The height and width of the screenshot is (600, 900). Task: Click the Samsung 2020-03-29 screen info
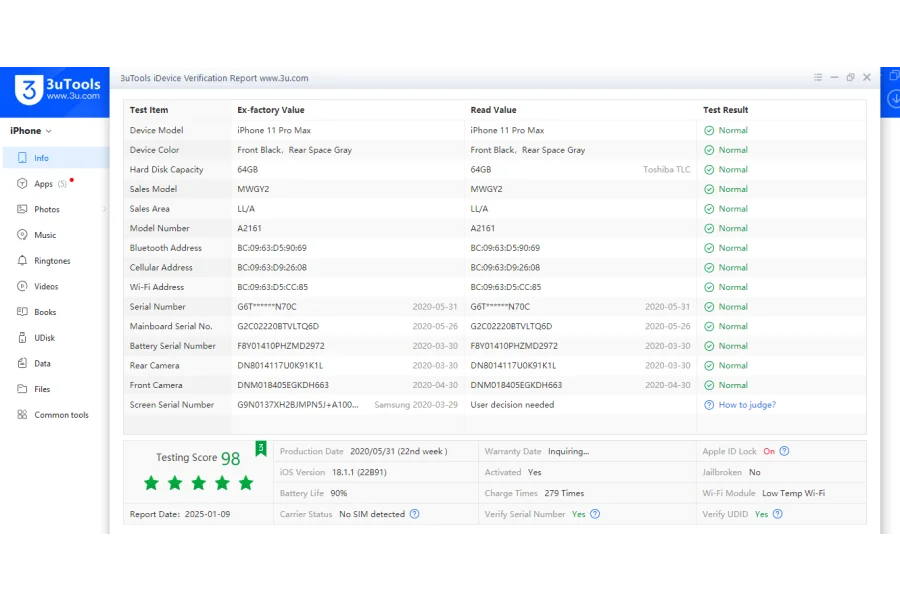pos(416,405)
